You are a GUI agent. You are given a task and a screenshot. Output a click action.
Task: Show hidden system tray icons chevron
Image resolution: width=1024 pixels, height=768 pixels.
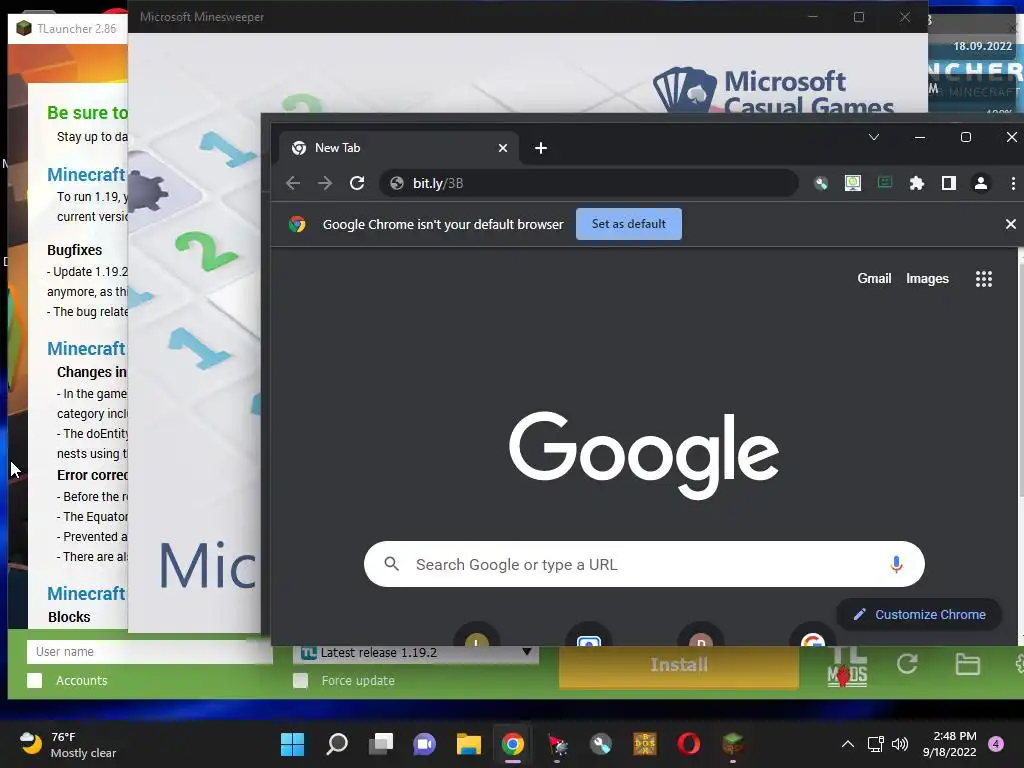pyautogui.click(x=848, y=744)
